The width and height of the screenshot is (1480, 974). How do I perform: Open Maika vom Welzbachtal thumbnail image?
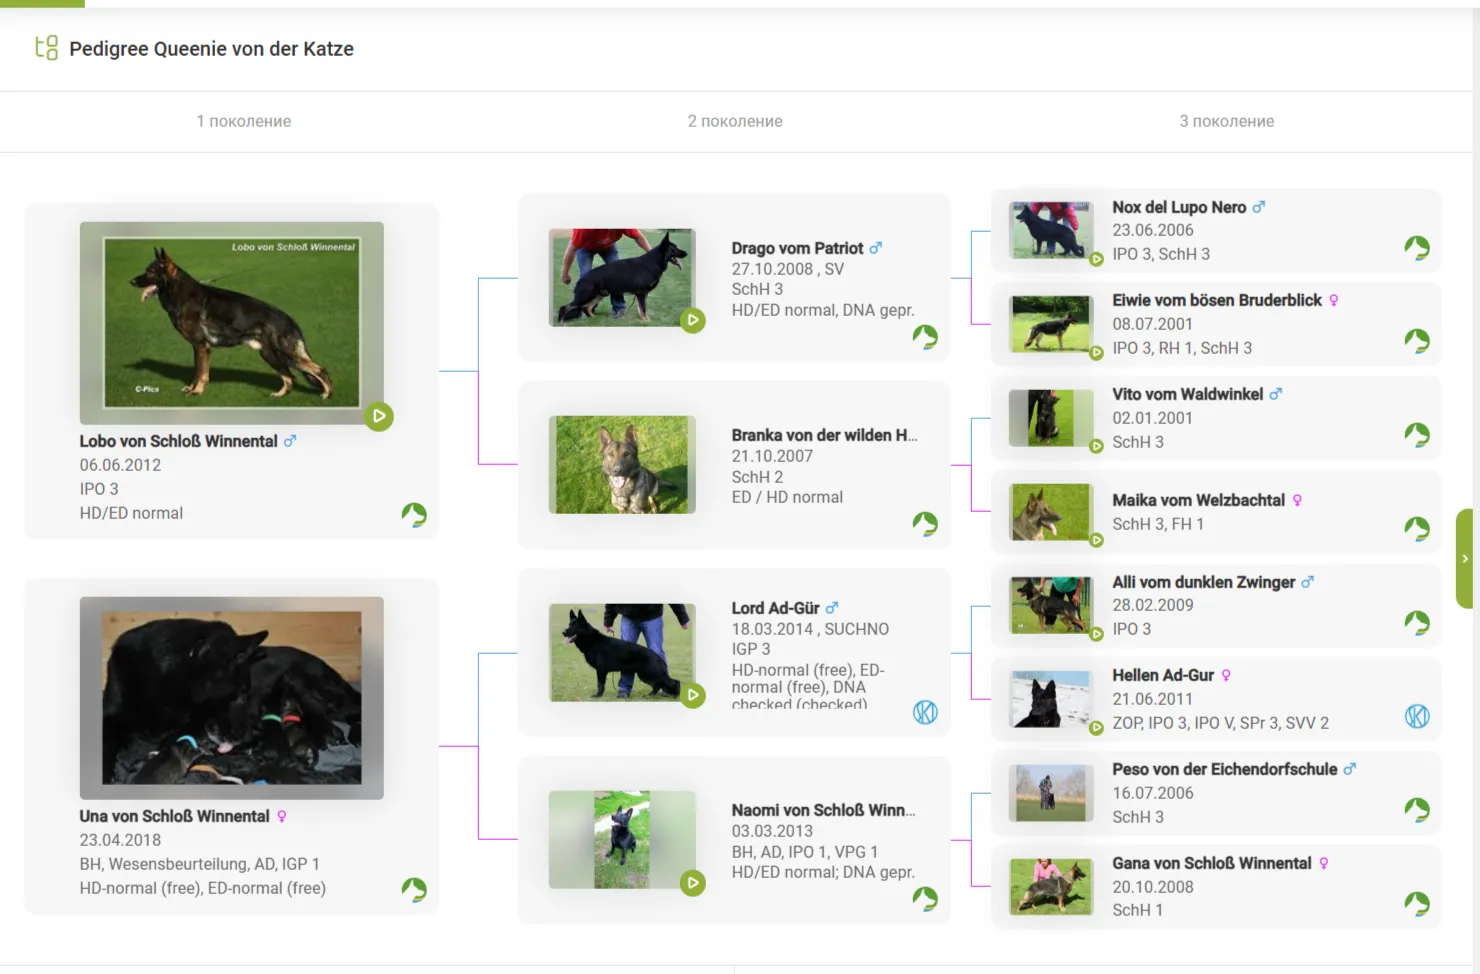1050,512
